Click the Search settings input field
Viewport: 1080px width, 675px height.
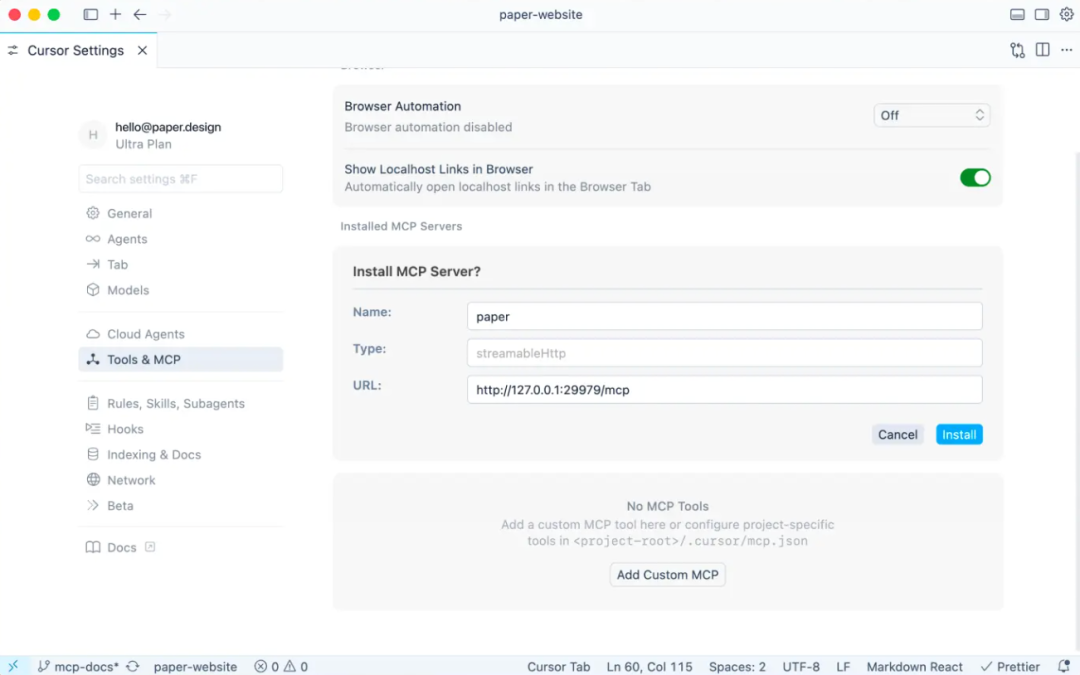click(181, 179)
